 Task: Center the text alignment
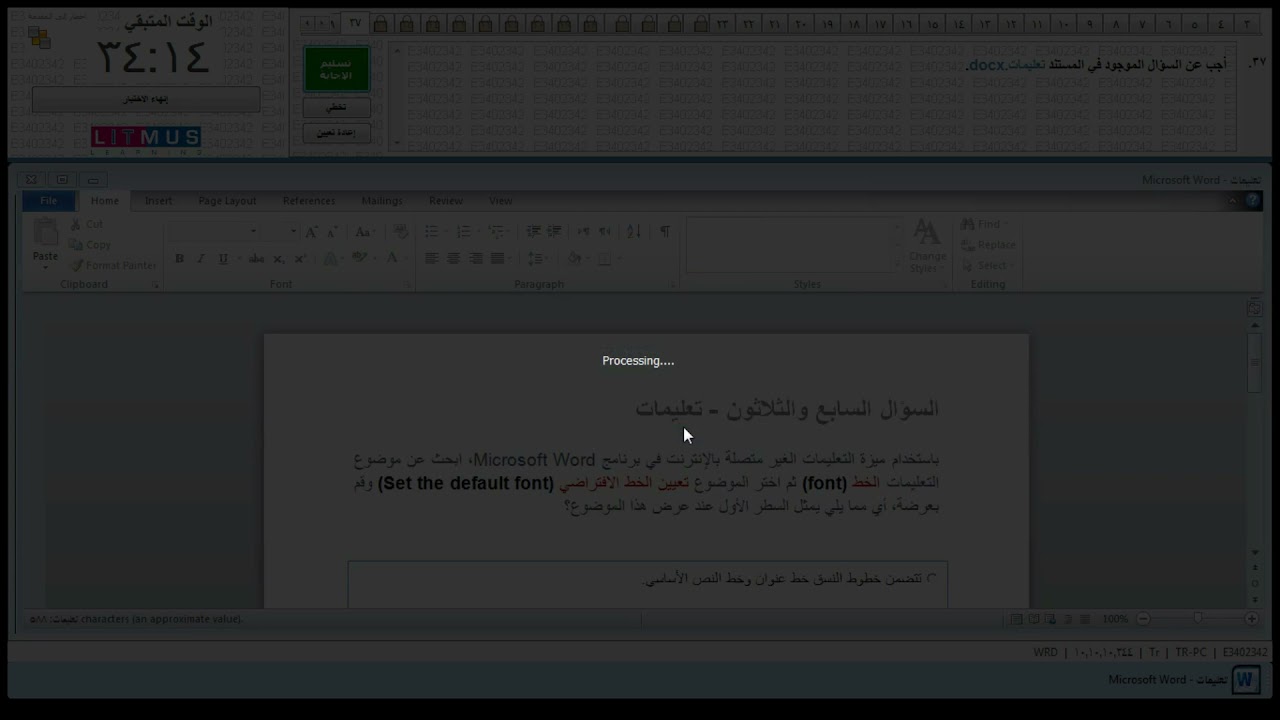click(454, 258)
